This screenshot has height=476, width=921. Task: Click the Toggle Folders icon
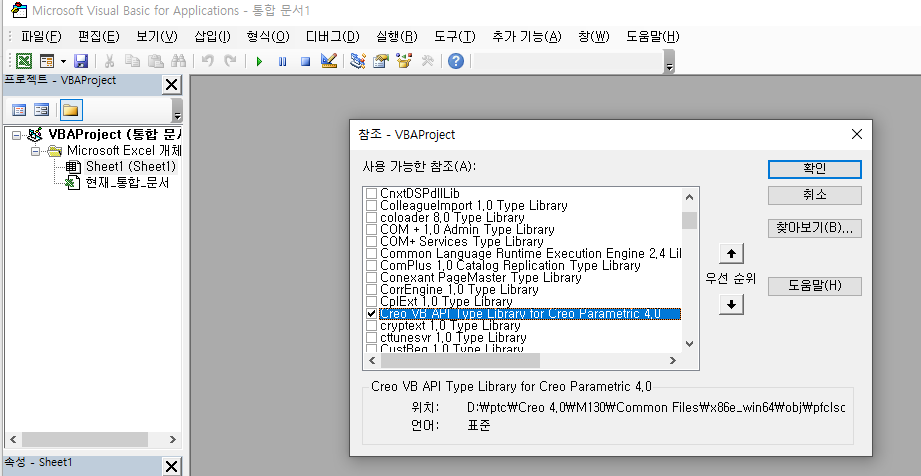point(70,110)
